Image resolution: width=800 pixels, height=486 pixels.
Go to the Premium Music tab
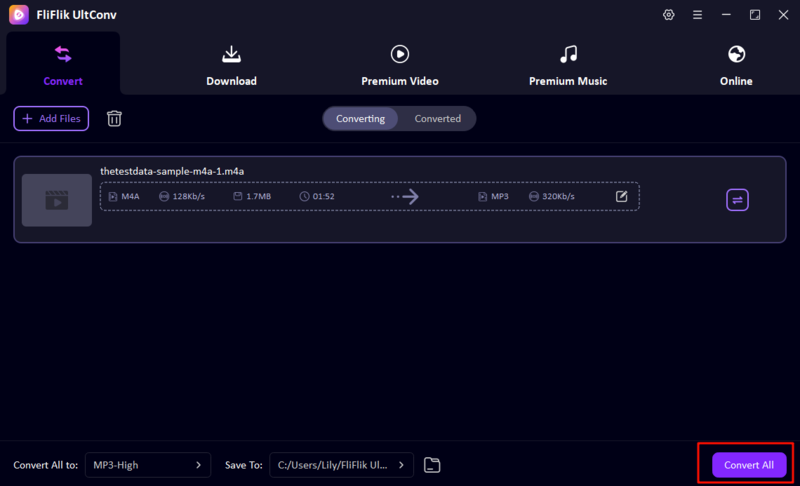(x=567, y=64)
